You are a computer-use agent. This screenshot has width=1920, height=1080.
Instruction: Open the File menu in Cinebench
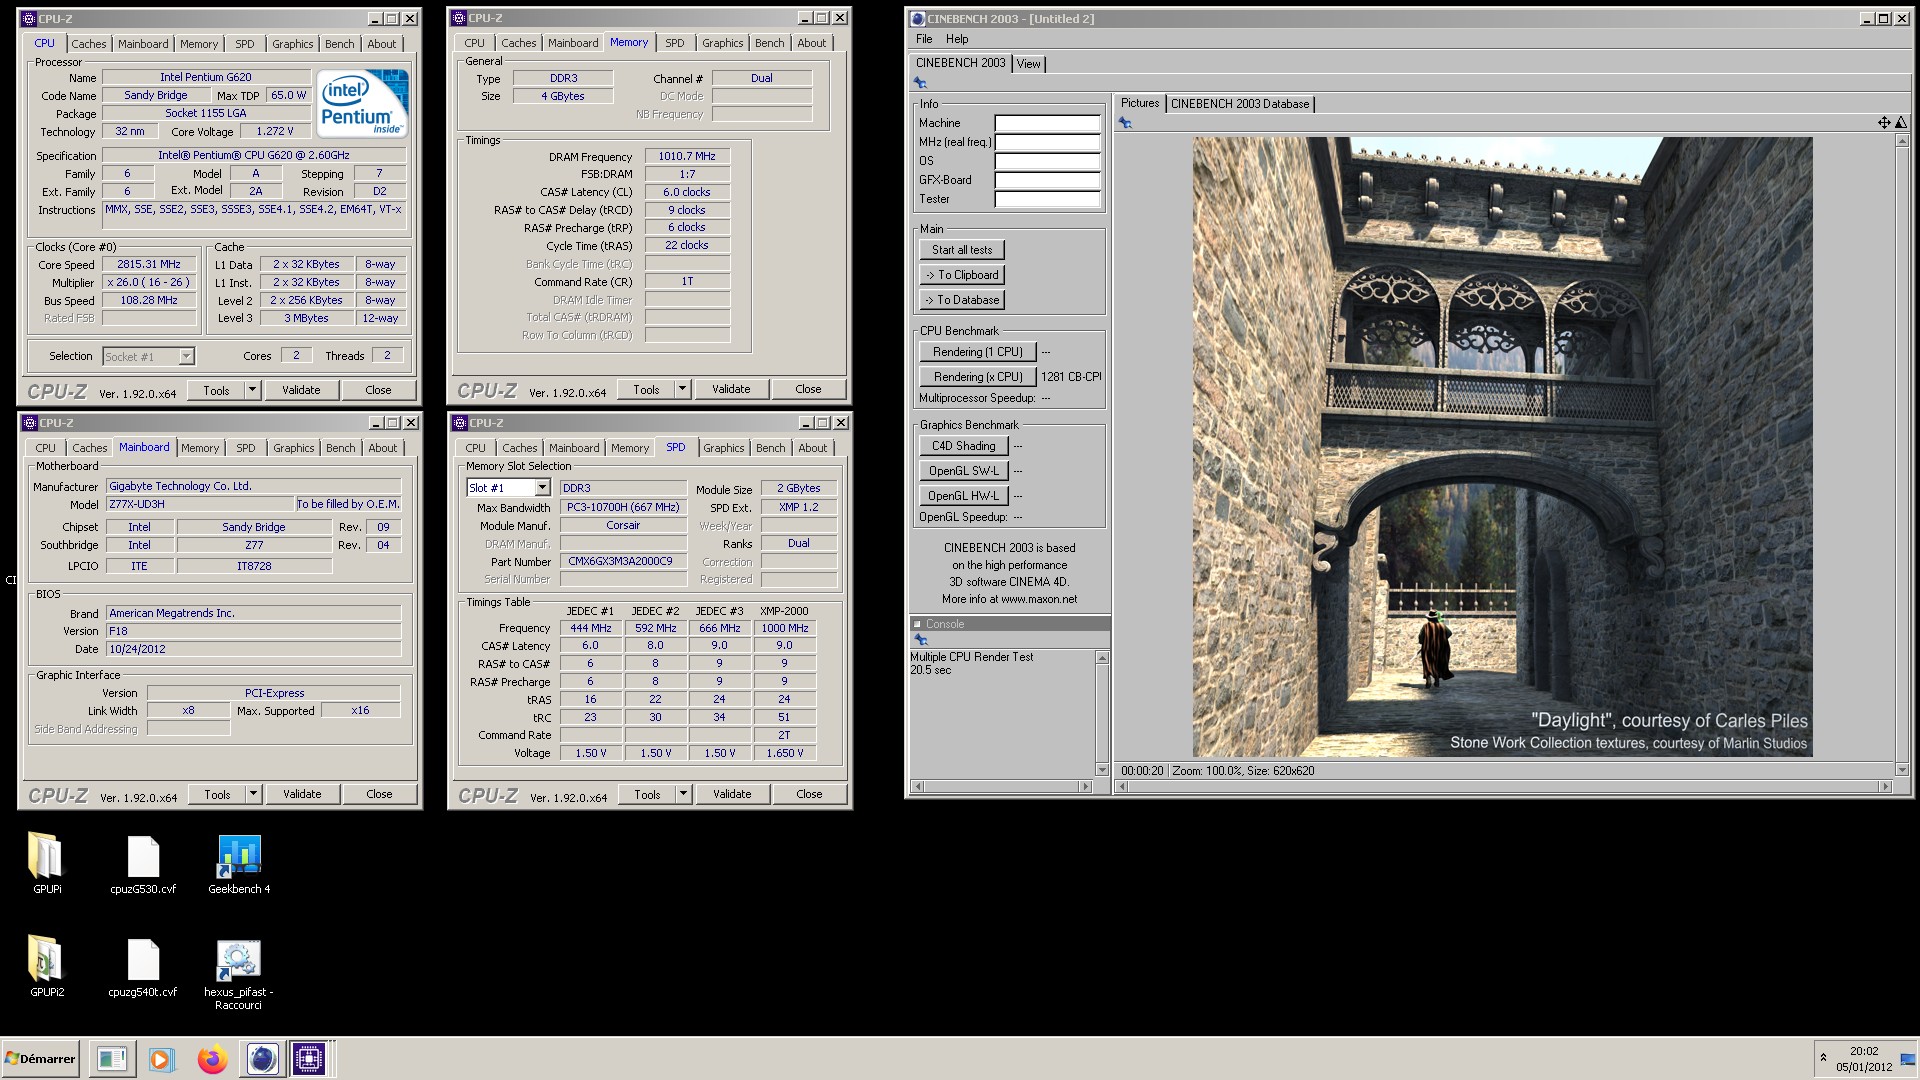(924, 39)
